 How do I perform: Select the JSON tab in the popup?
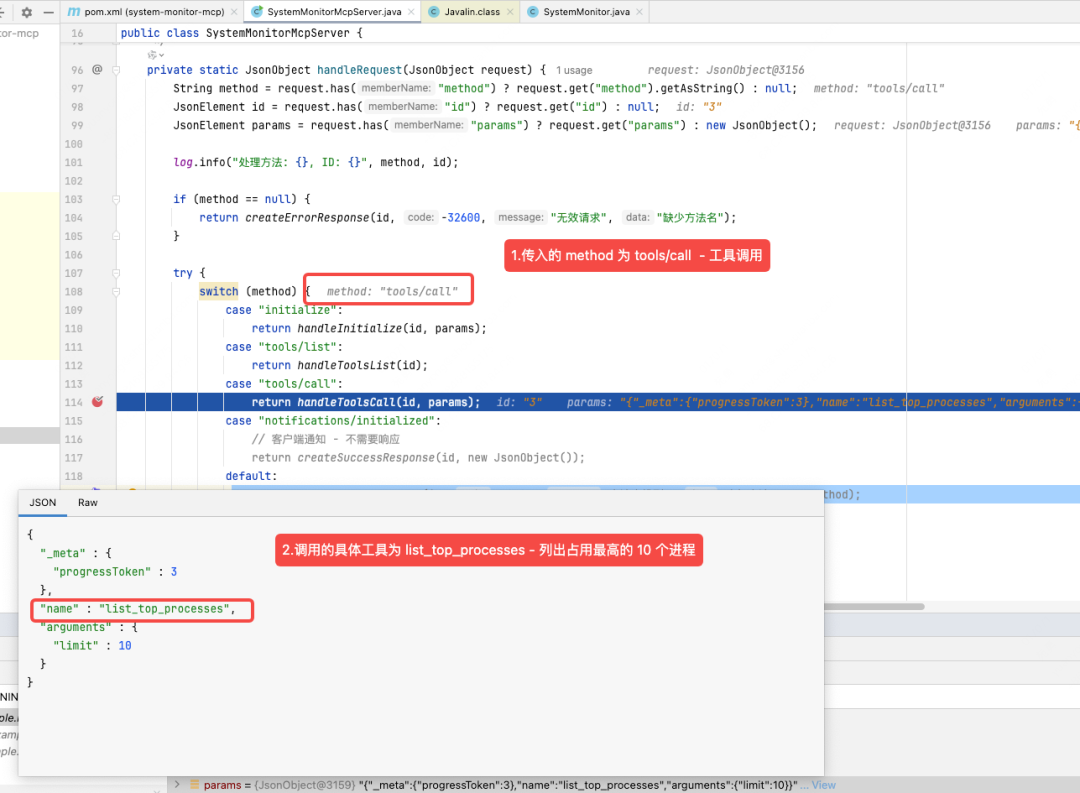[42, 502]
